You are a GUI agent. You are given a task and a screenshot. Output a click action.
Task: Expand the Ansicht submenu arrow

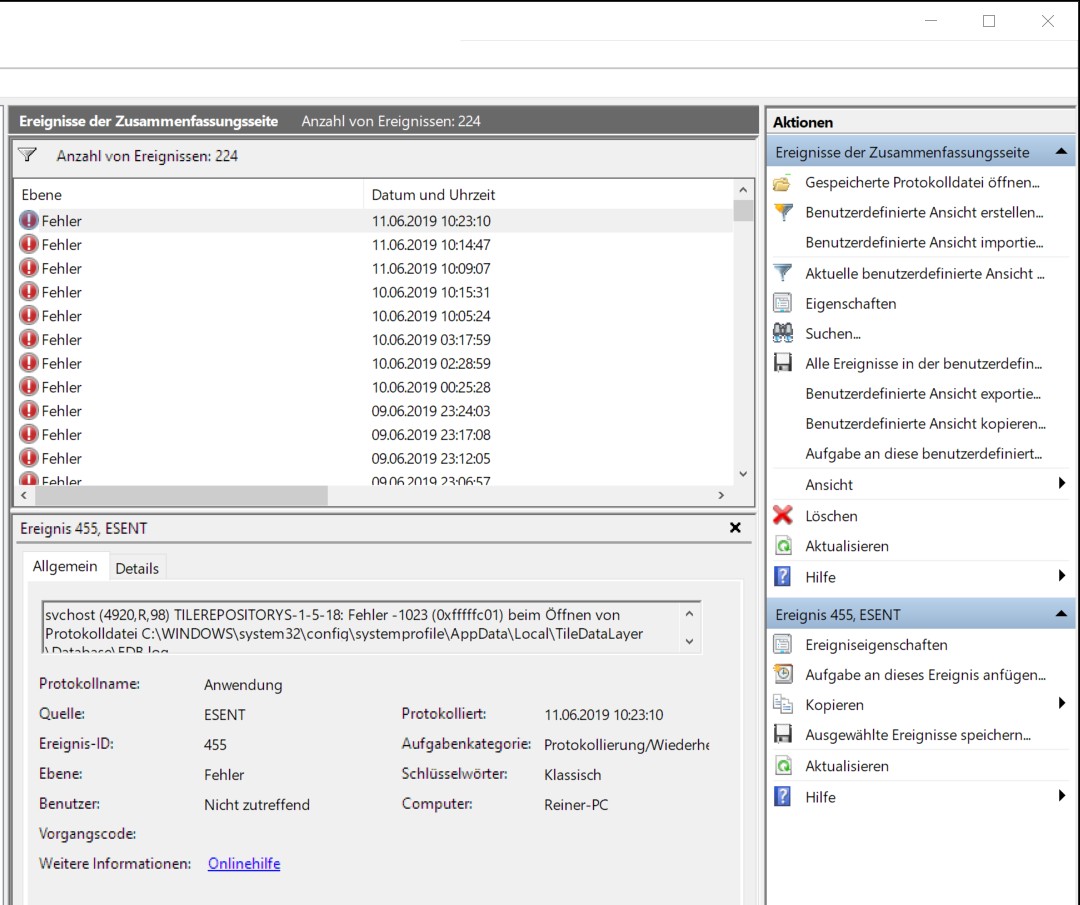[x=1061, y=483]
